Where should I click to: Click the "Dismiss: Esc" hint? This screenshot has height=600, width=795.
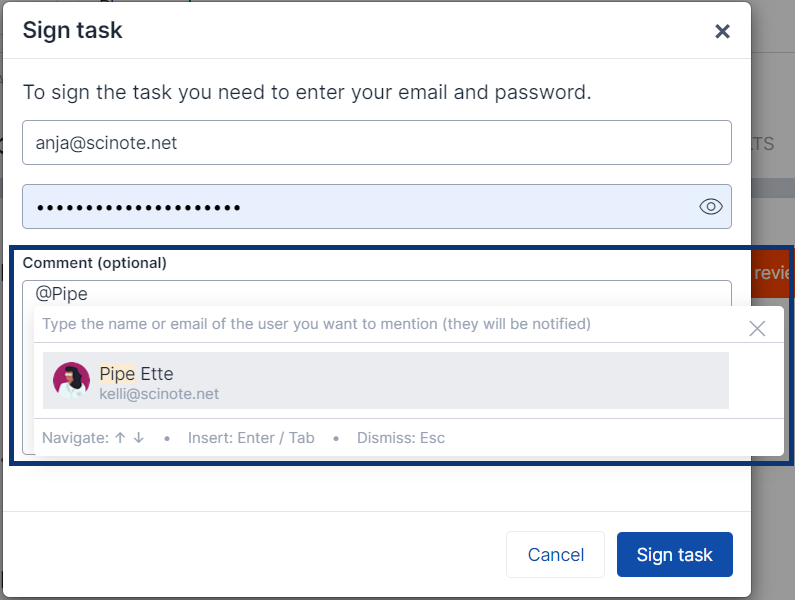pyautogui.click(x=401, y=438)
